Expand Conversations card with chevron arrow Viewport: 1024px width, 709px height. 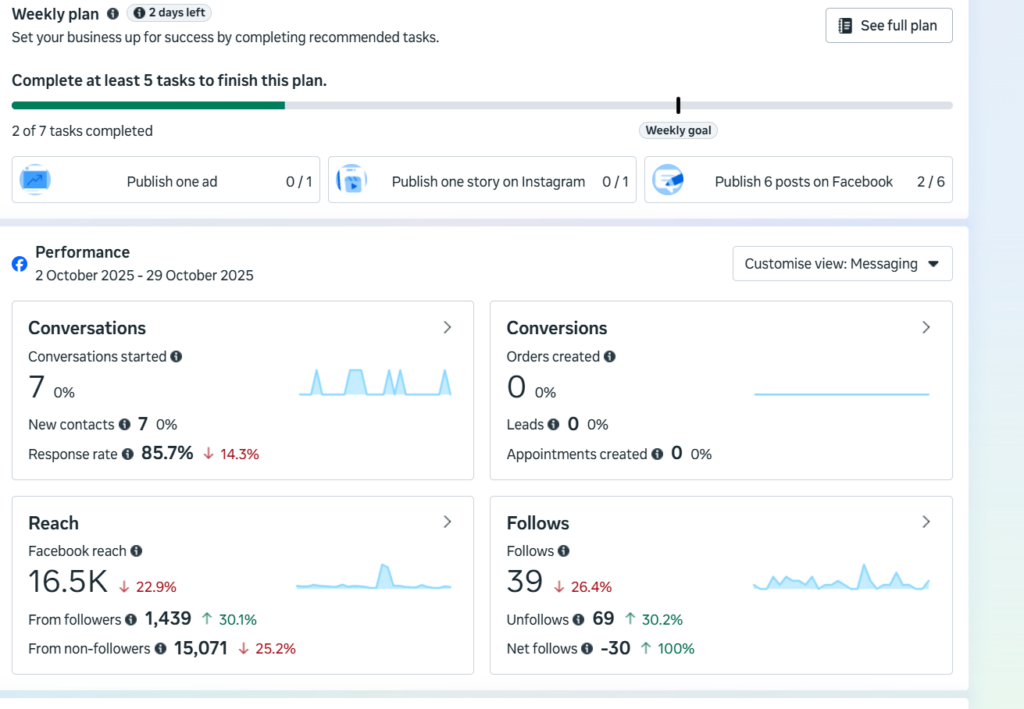447,327
